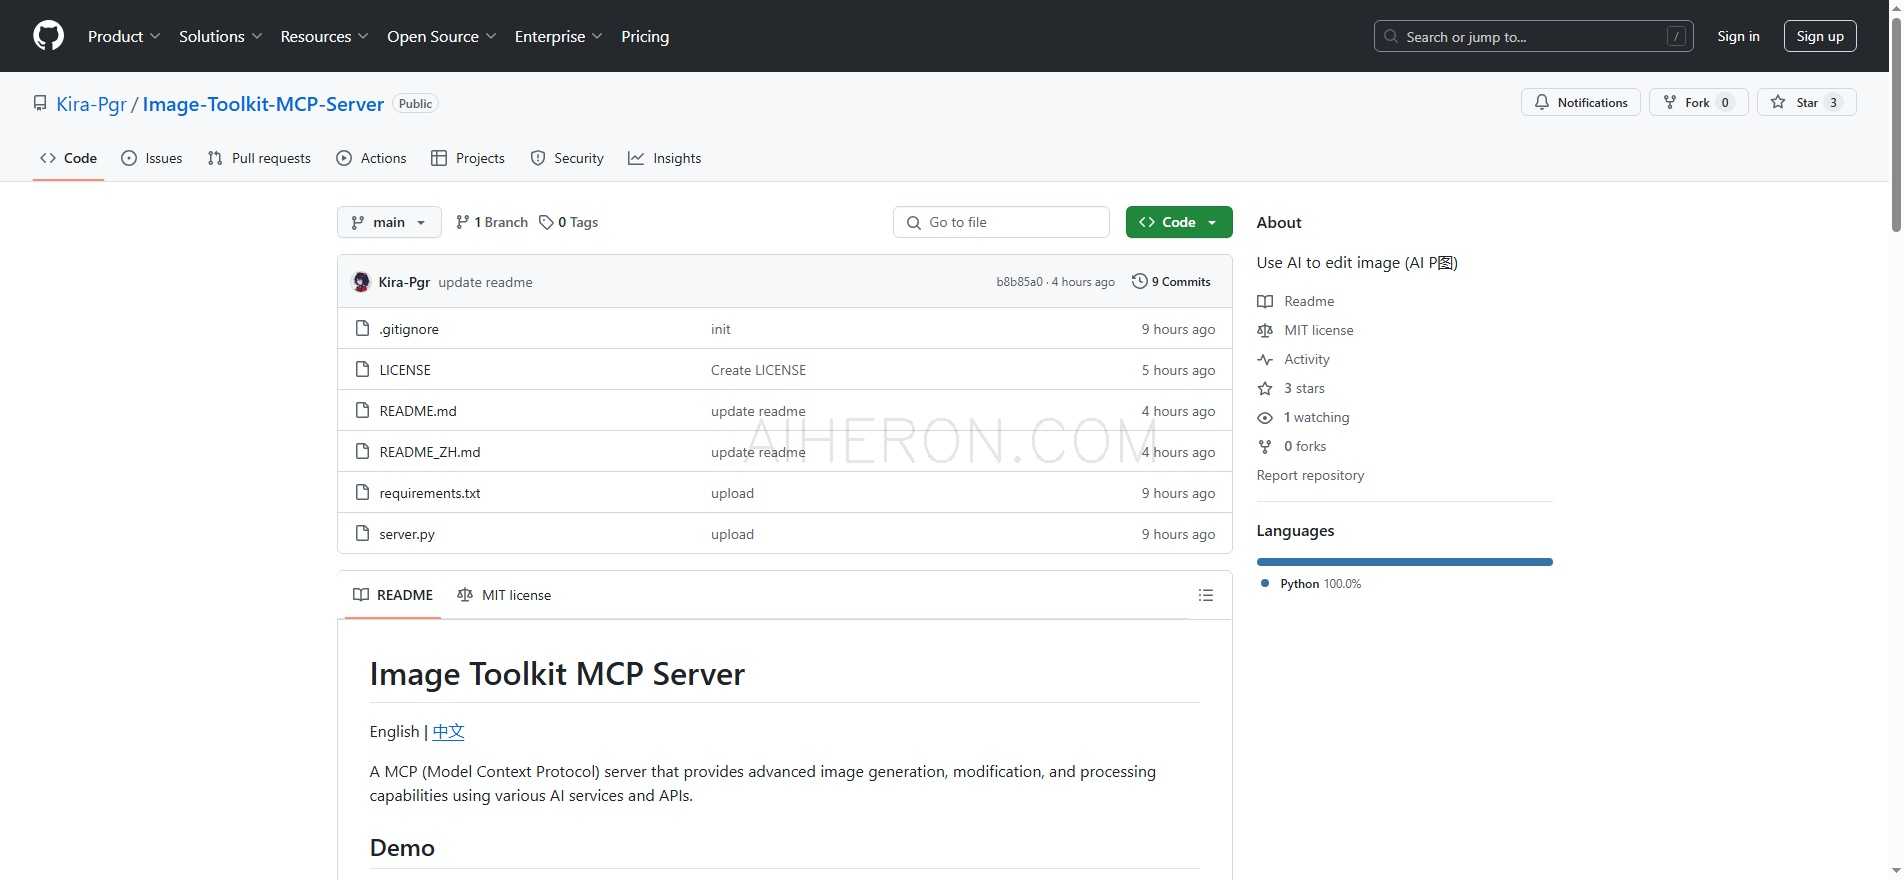Click the eye icon beside 1 watching

pyautogui.click(x=1265, y=417)
